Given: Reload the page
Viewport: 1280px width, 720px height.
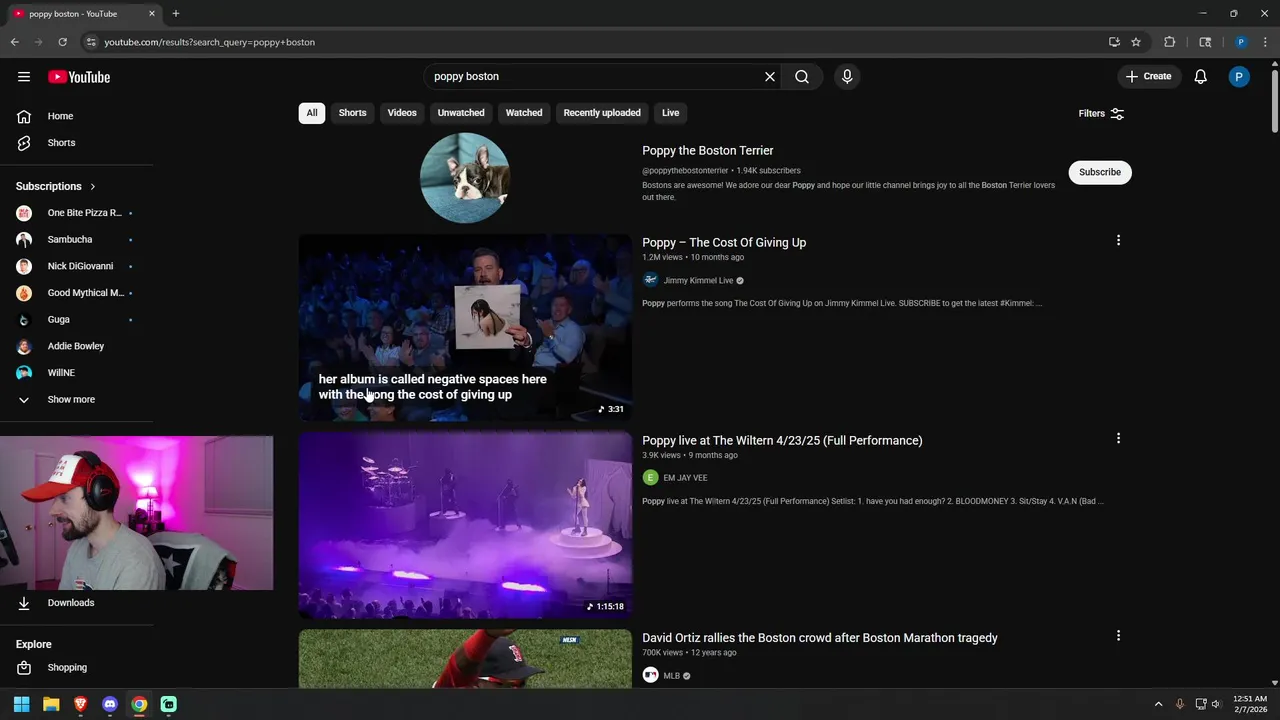Looking at the screenshot, I should click(x=62, y=42).
